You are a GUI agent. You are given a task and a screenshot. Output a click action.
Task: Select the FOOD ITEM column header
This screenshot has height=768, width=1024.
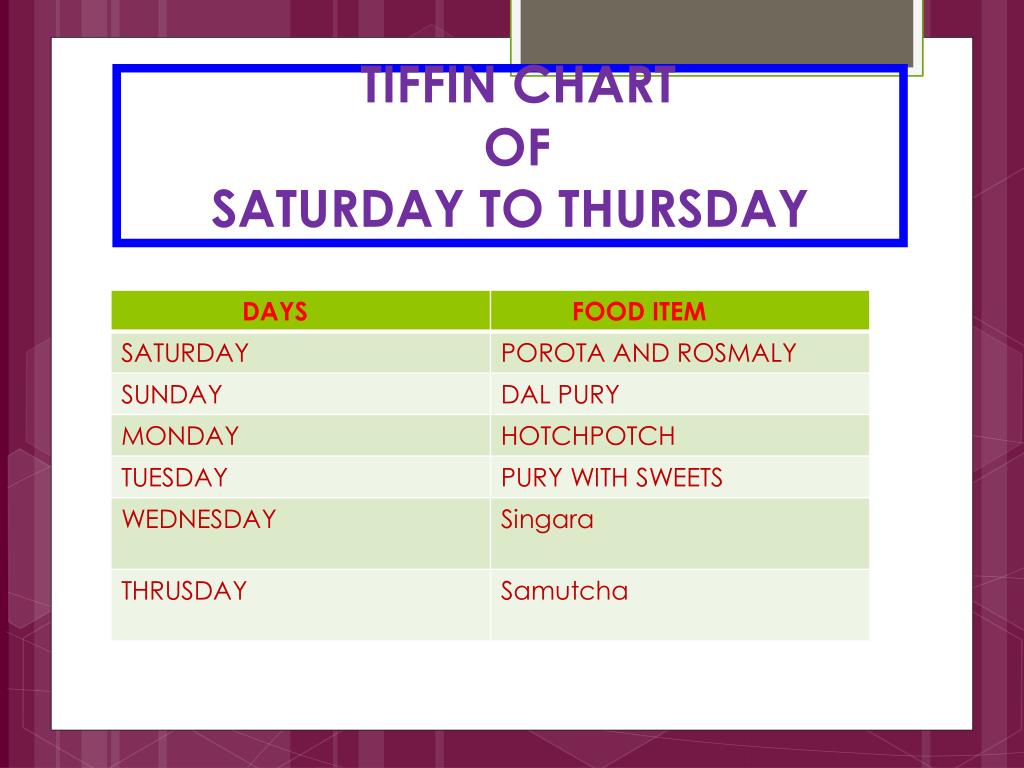(680, 311)
